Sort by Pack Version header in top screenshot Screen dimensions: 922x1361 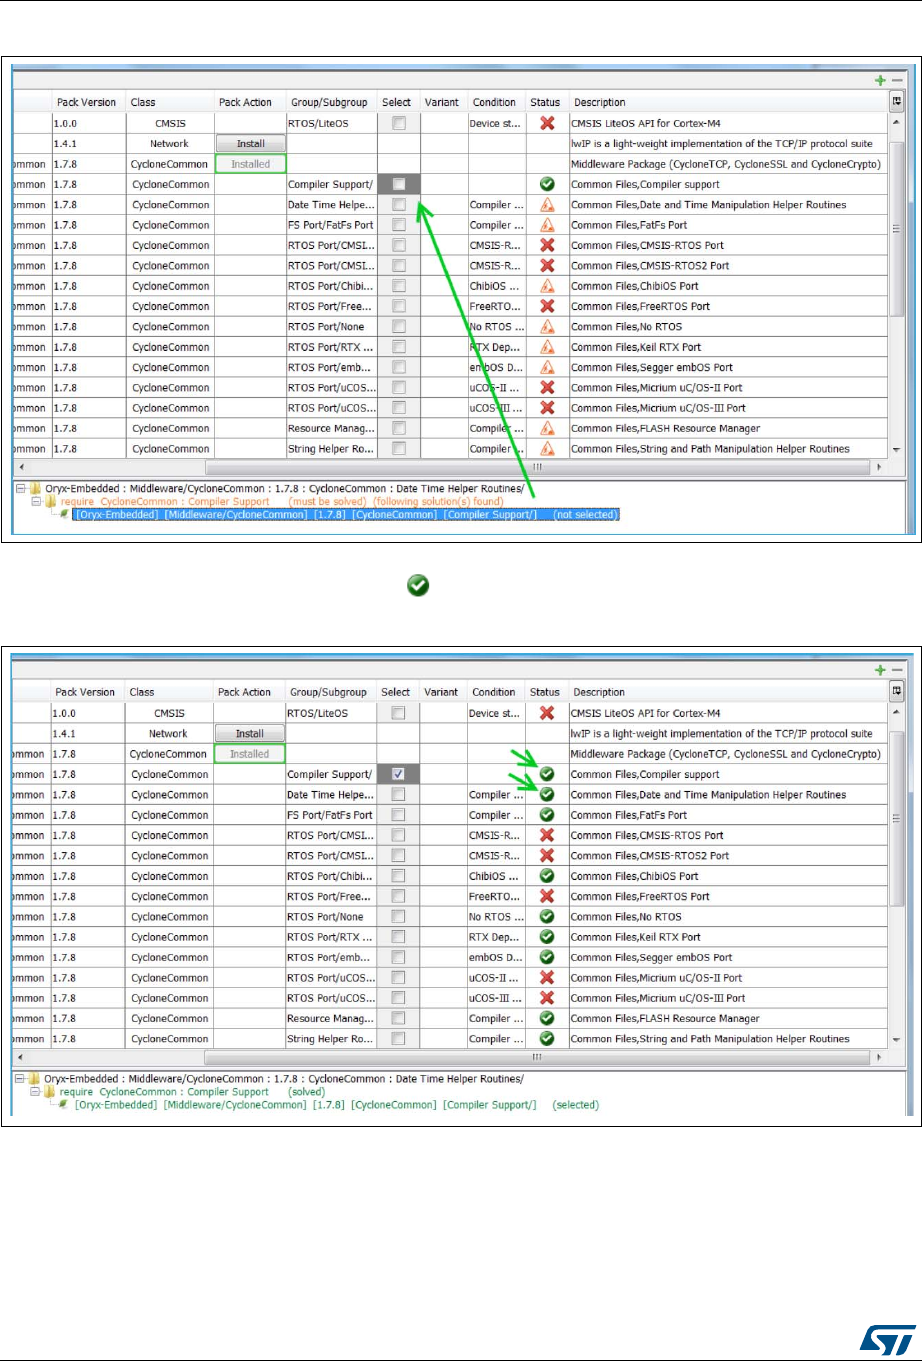click(86, 102)
